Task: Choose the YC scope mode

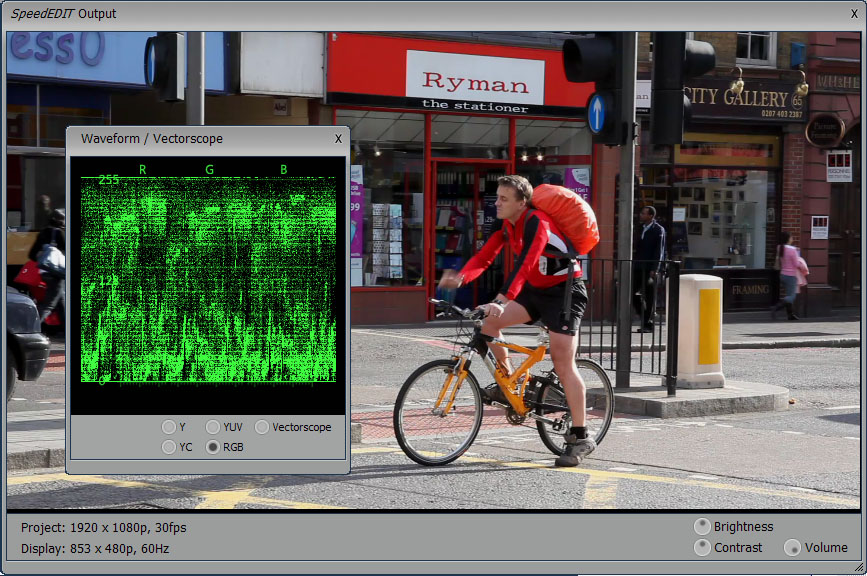Action: point(169,447)
